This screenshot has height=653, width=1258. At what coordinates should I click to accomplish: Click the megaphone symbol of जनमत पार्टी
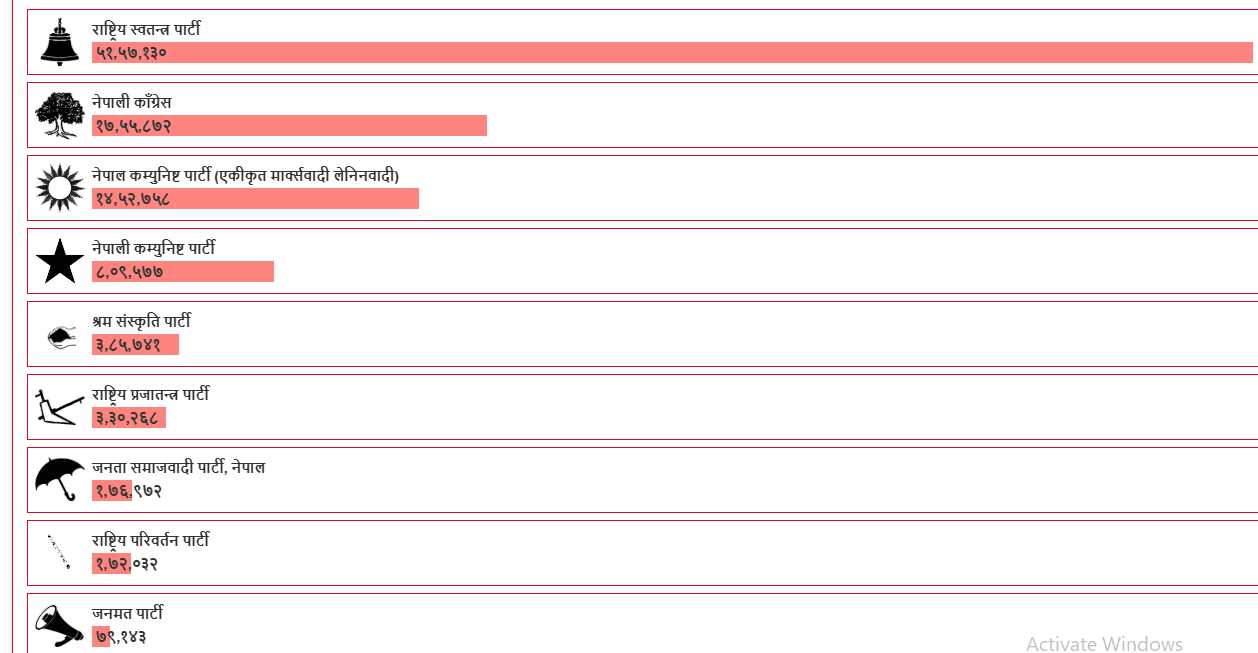[59, 626]
